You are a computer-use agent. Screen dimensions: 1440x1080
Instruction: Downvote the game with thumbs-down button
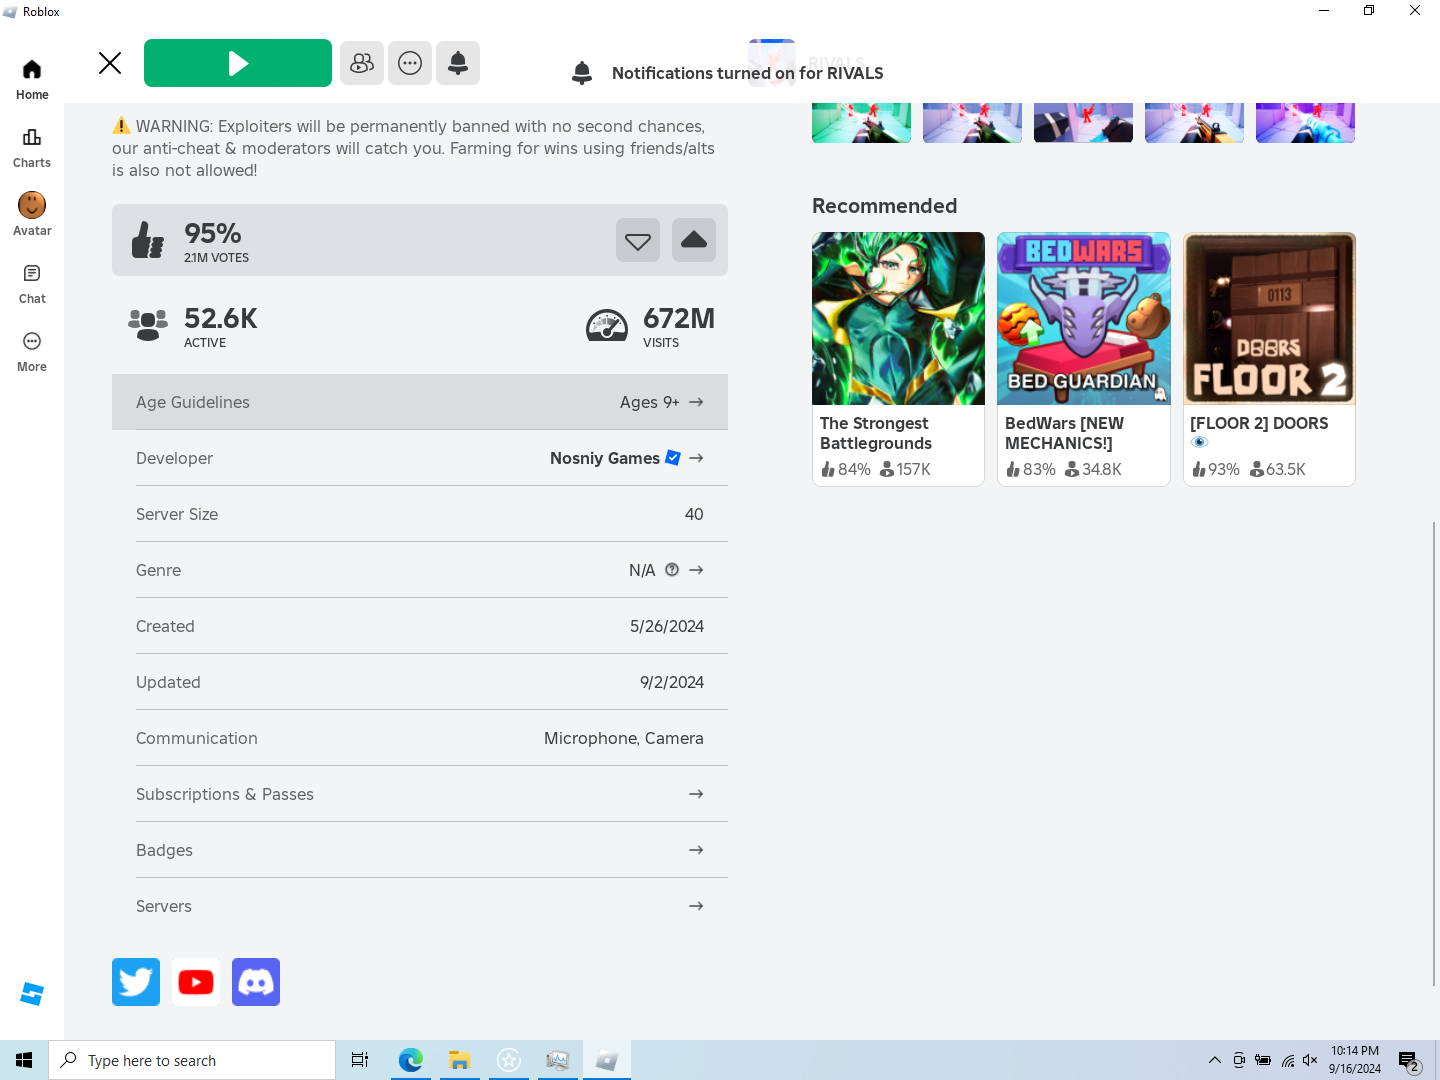click(638, 240)
